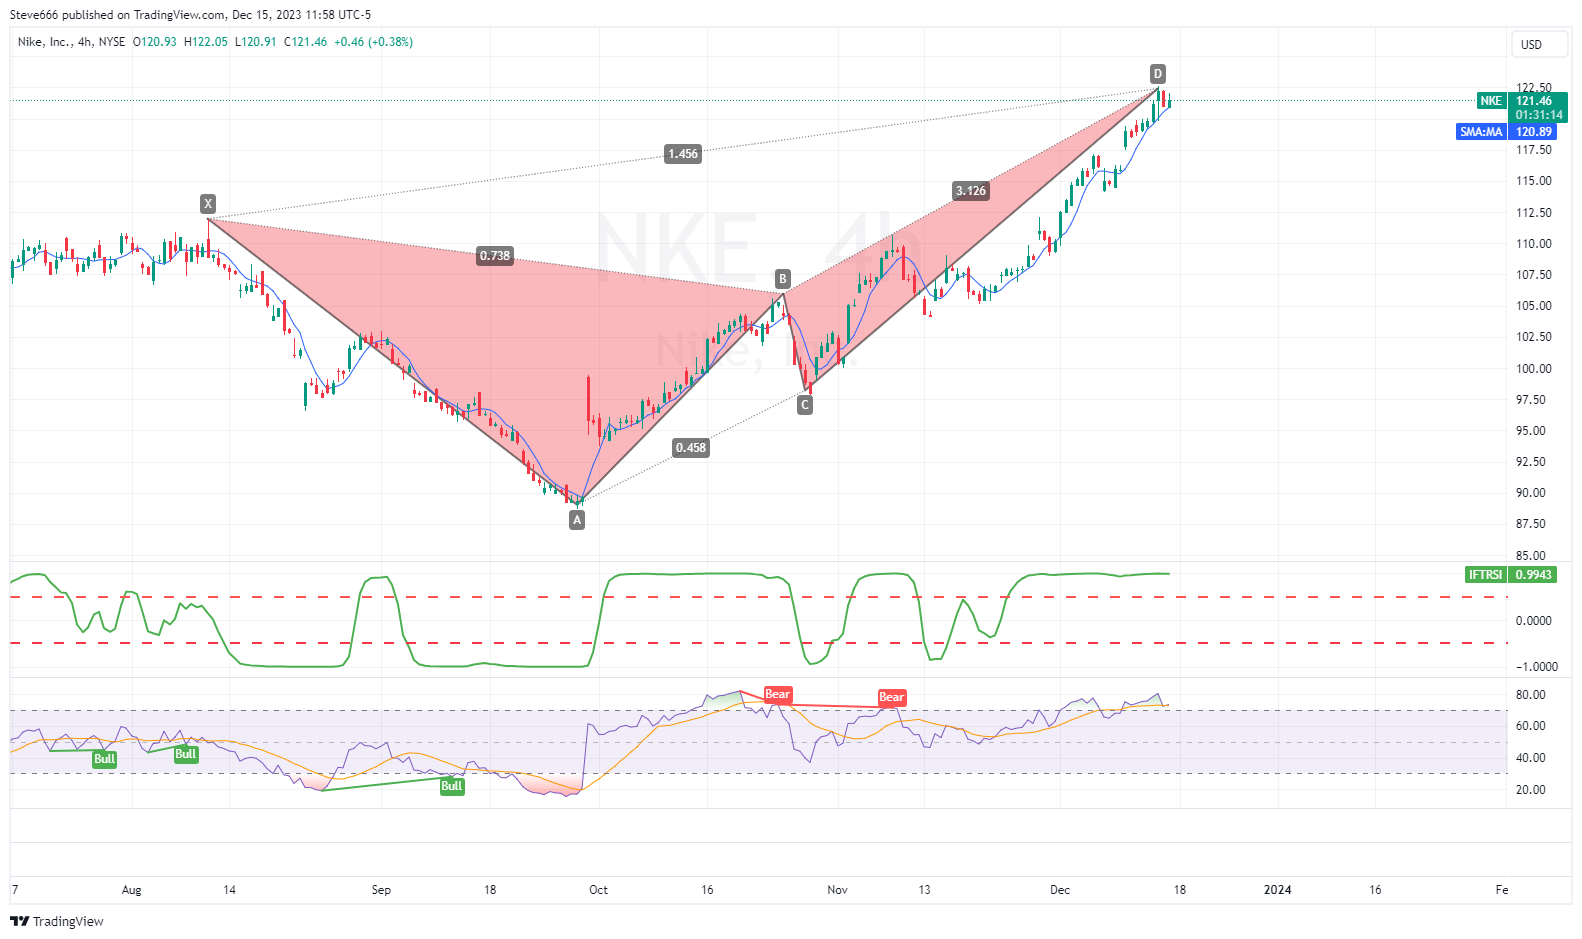
Task: Click the Bull divergence label under September RSI
Action: [x=452, y=786]
